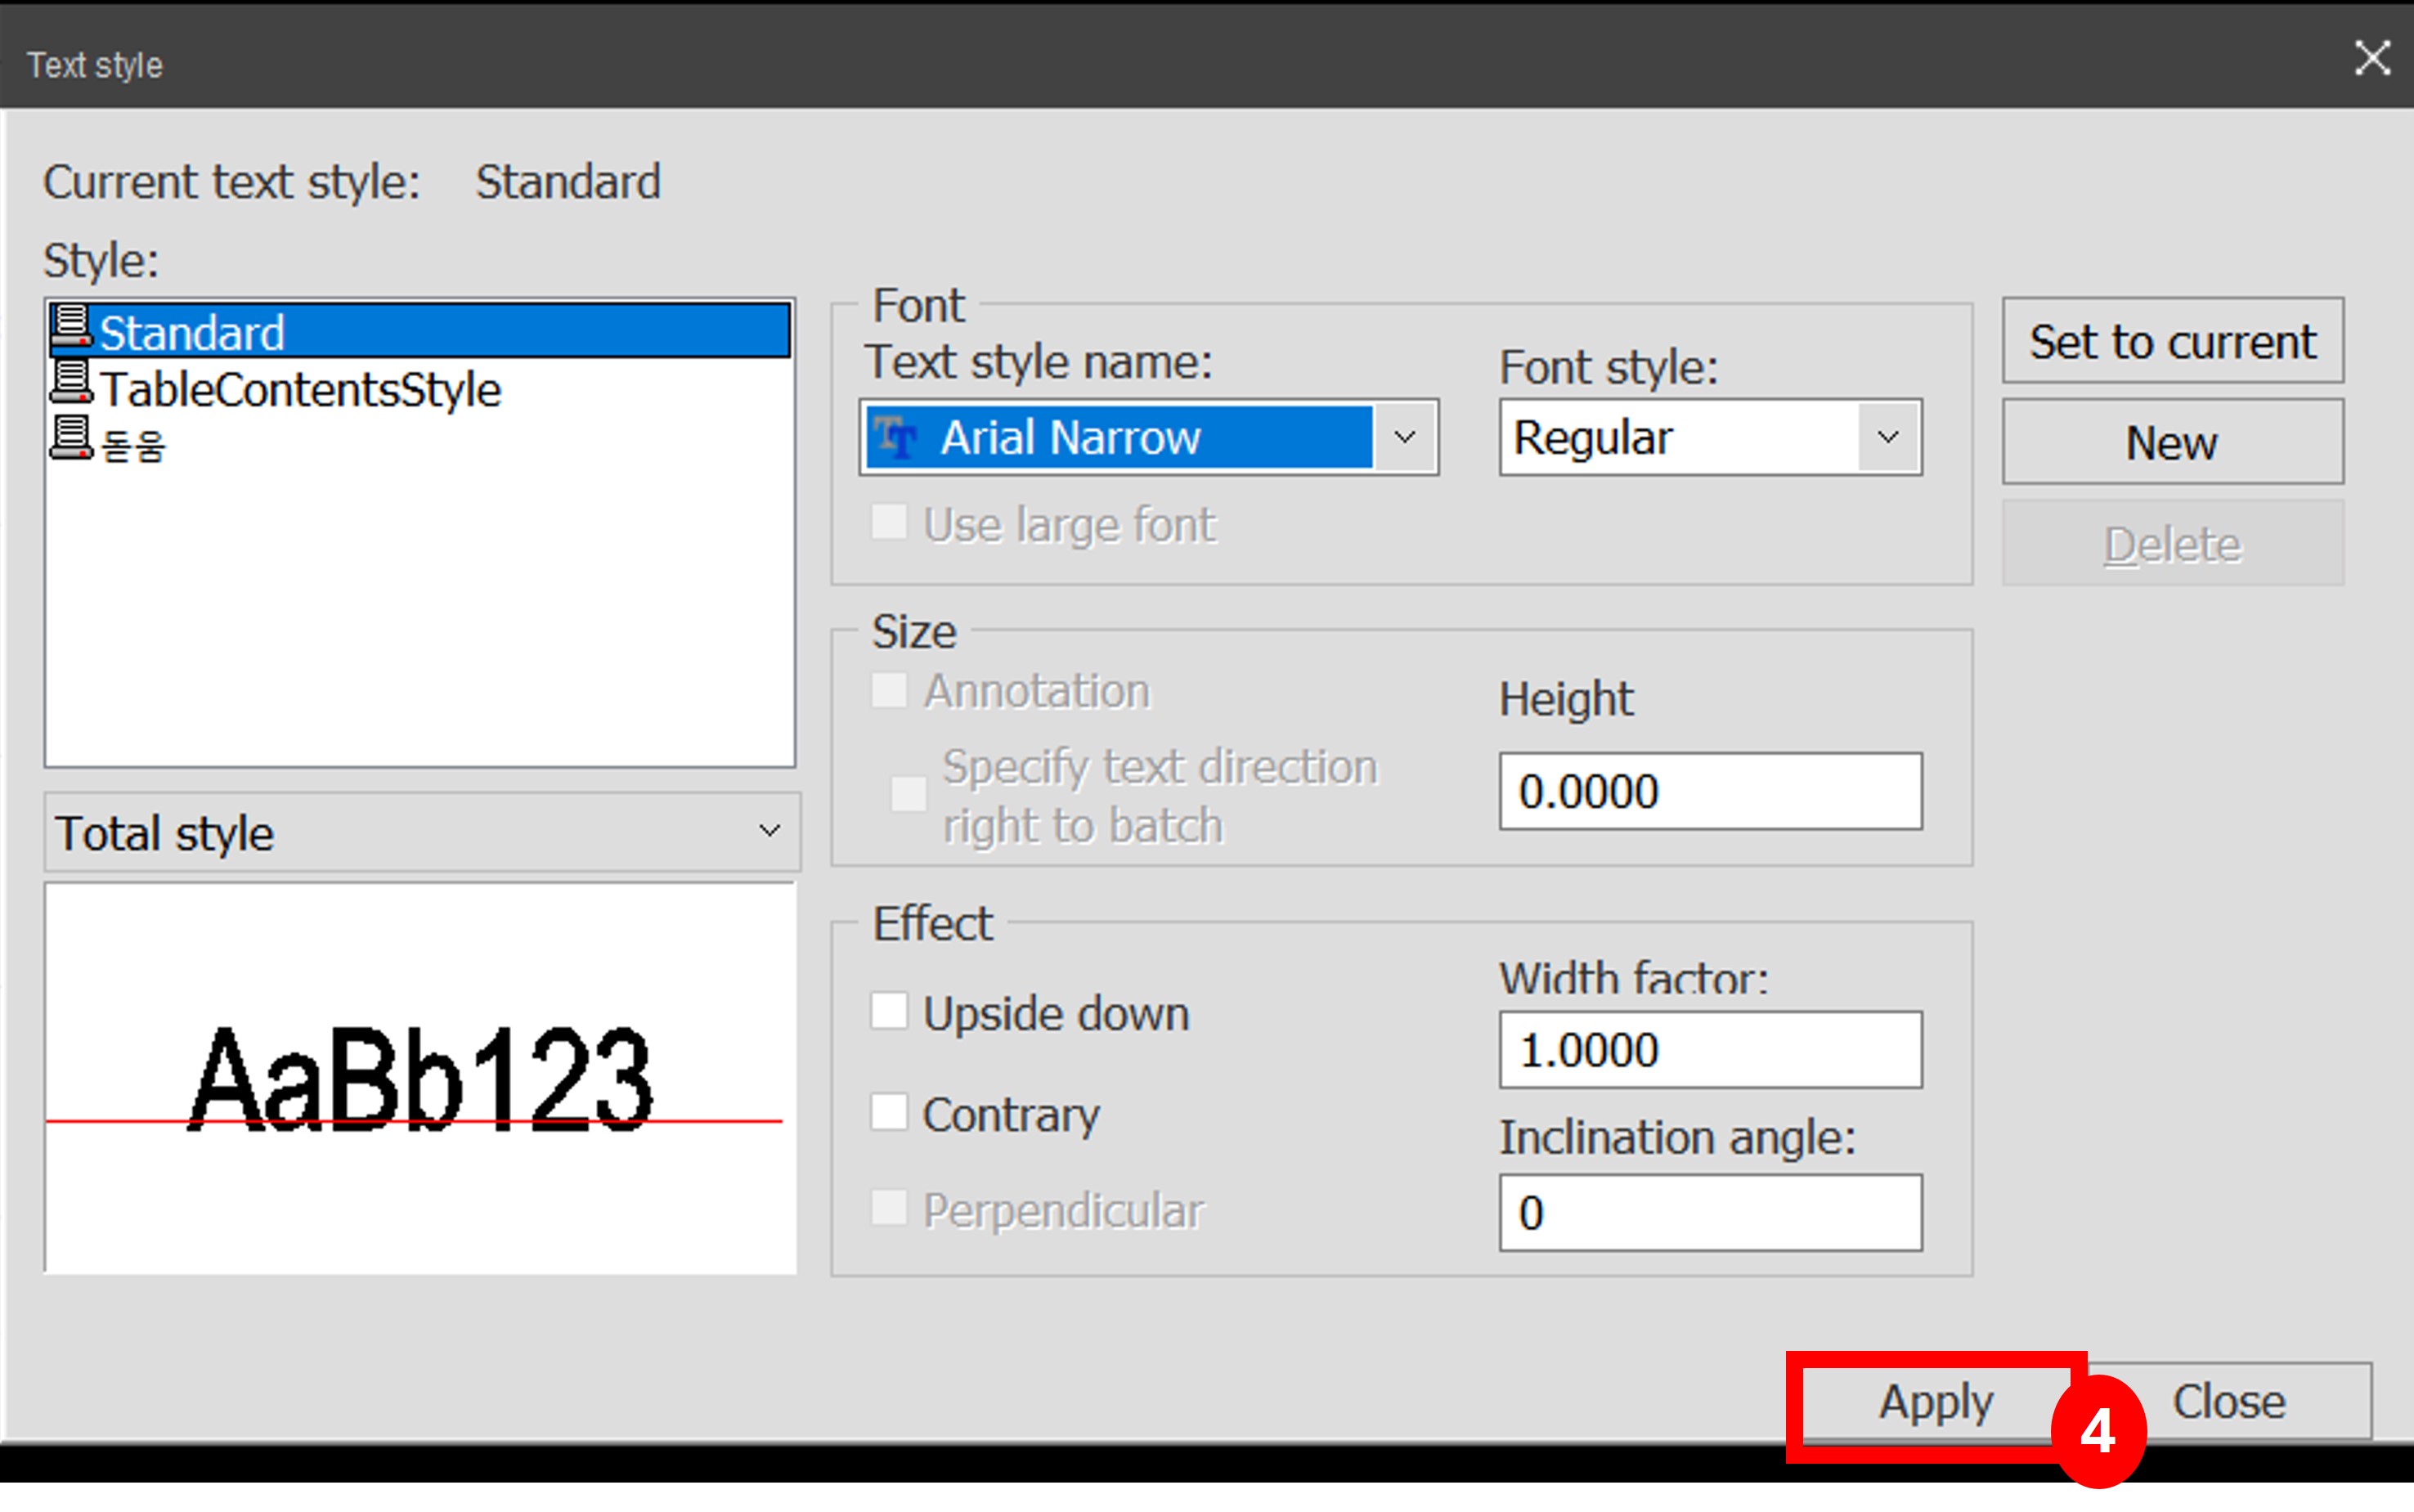Expand the Font style dropdown arrow
Viewport: 2414px width, 1512px height.
click(x=1888, y=437)
